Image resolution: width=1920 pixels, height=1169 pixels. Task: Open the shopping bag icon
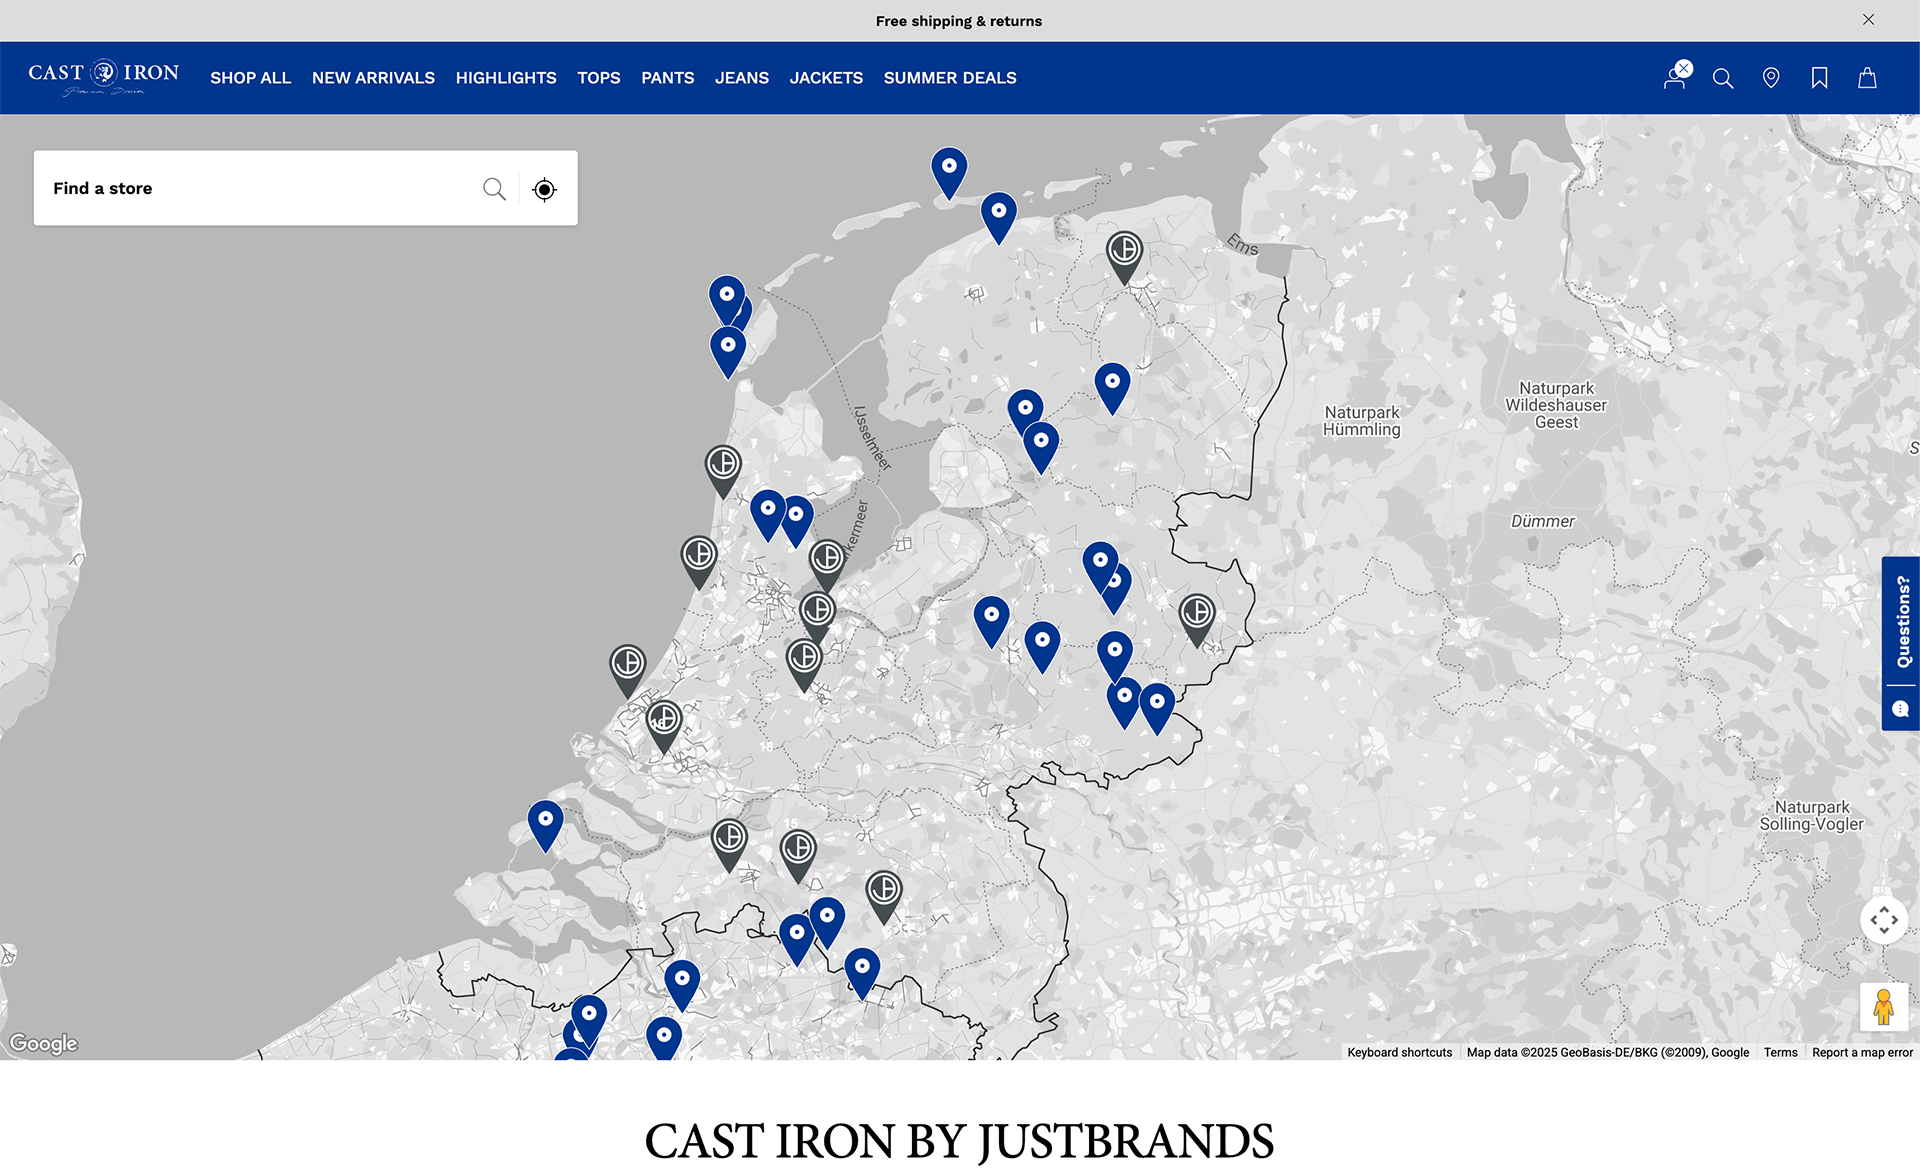tap(1867, 78)
